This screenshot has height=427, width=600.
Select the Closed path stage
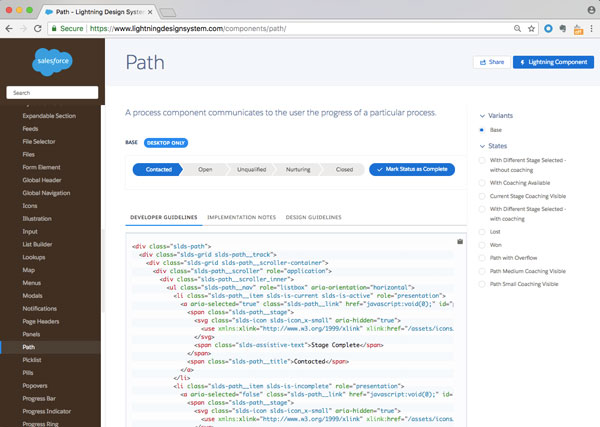(344, 169)
